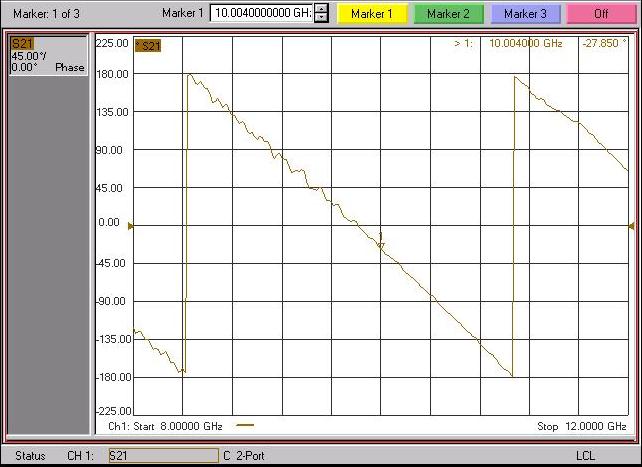Select the S21 trace label in the left panel
The width and height of the screenshot is (642, 467).
coord(22,44)
